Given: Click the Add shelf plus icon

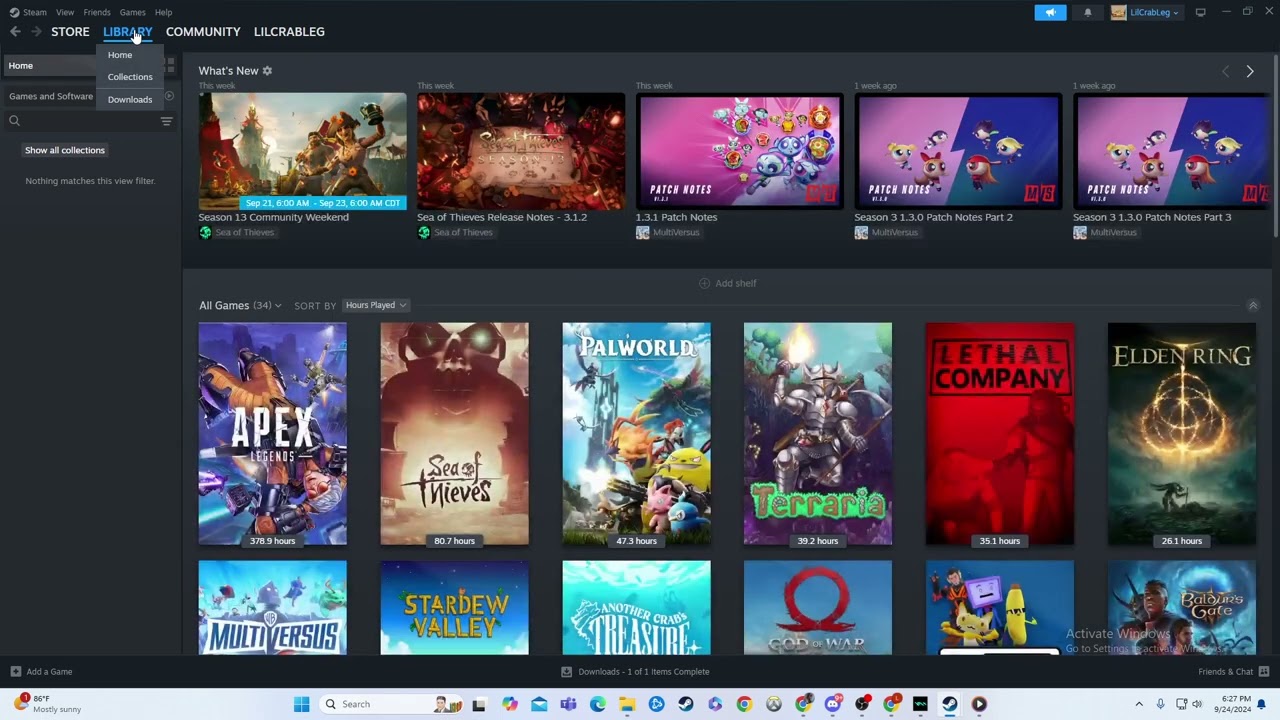Looking at the screenshot, I should point(704,283).
